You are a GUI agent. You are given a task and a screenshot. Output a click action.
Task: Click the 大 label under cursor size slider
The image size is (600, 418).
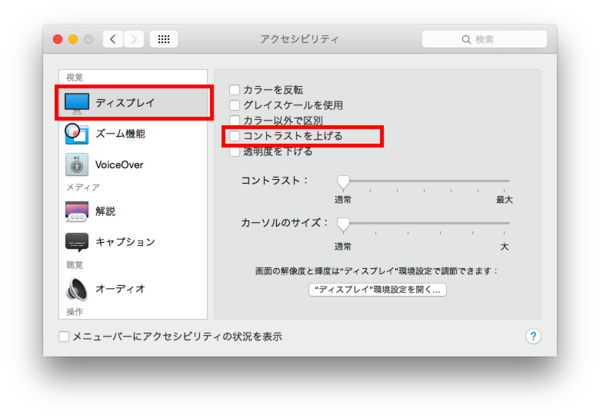(x=504, y=247)
